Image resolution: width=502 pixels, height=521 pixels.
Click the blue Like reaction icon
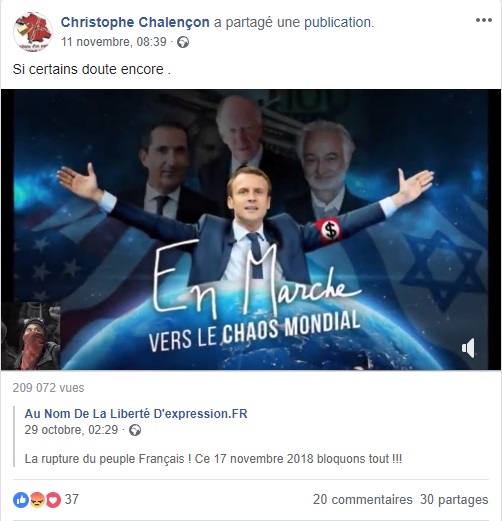tap(21, 500)
